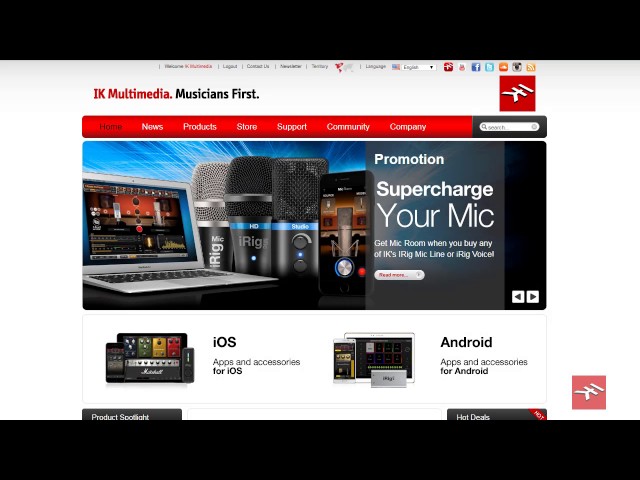Open the Support menu
This screenshot has width=640, height=480.
pos(292,127)
